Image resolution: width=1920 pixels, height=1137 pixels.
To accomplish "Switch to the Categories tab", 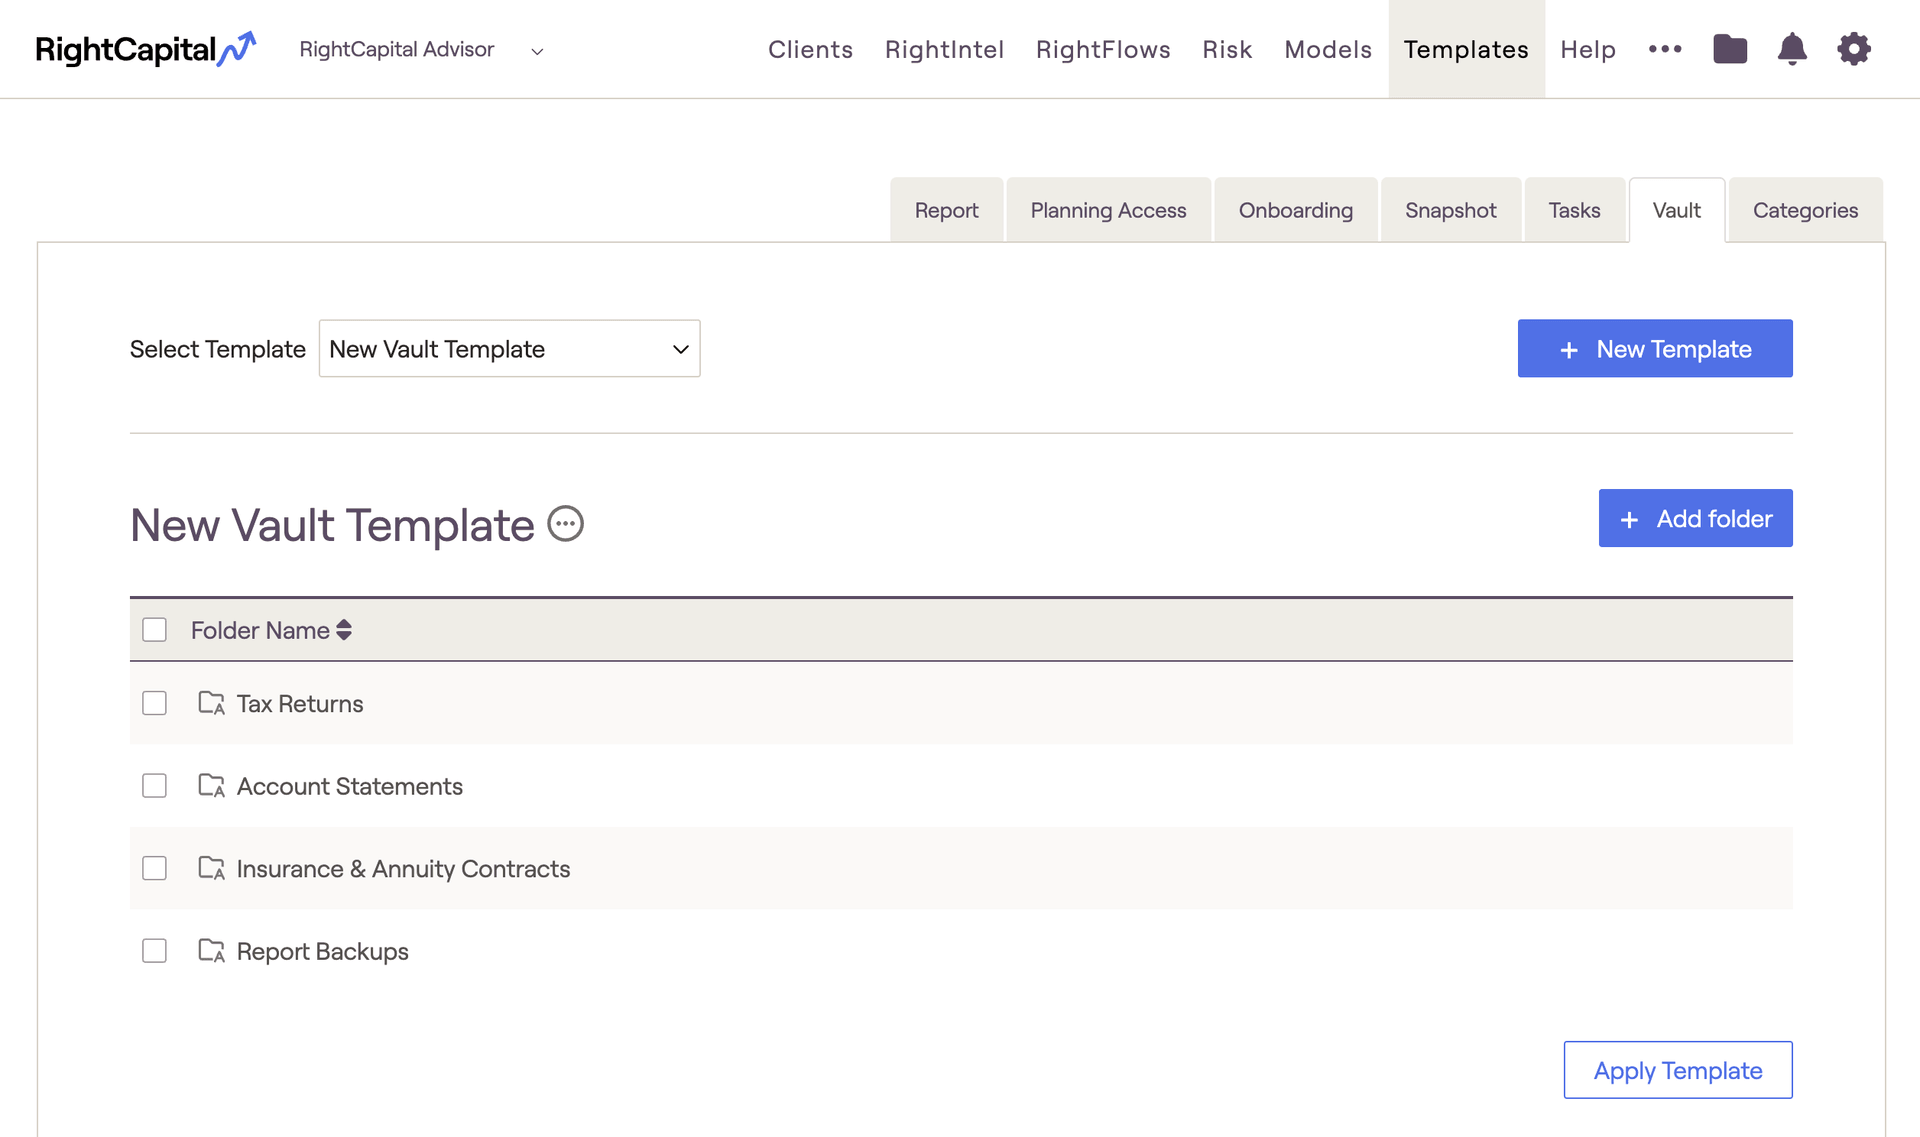I will tap(1806, 210).
